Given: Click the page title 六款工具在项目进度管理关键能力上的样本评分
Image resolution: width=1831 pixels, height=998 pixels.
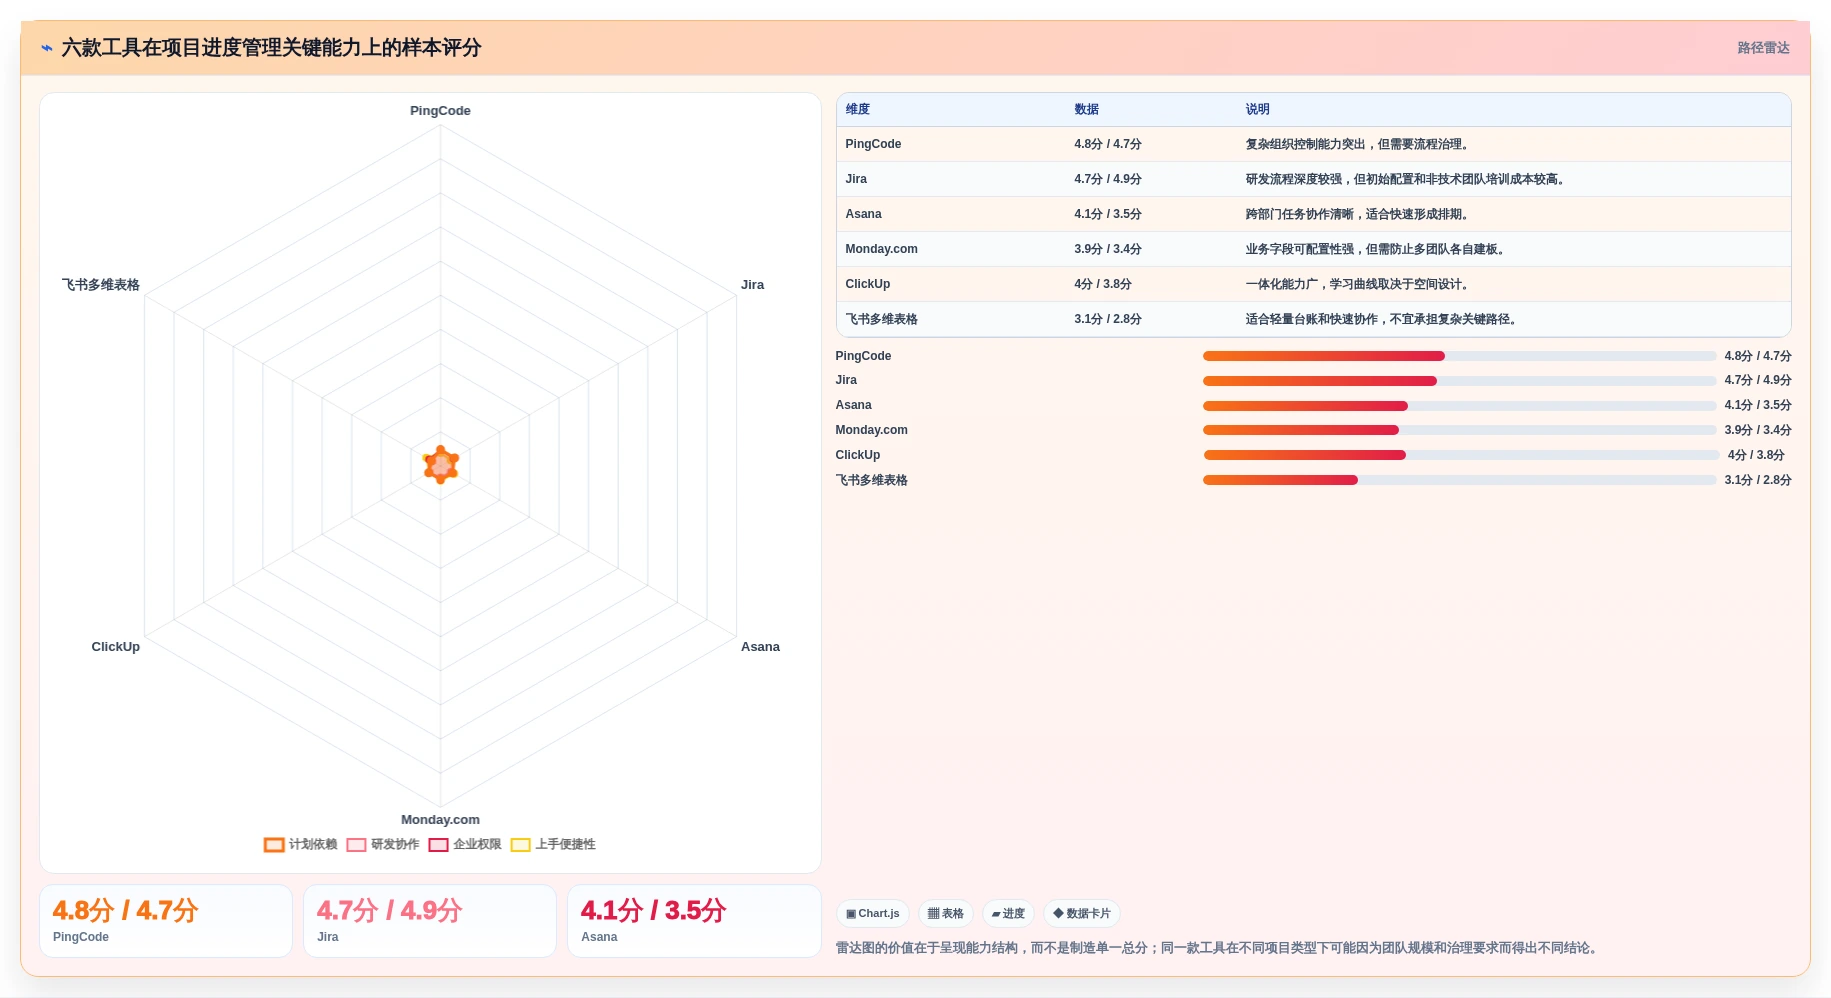Looking at the screenshot, I should click(271, 48).
